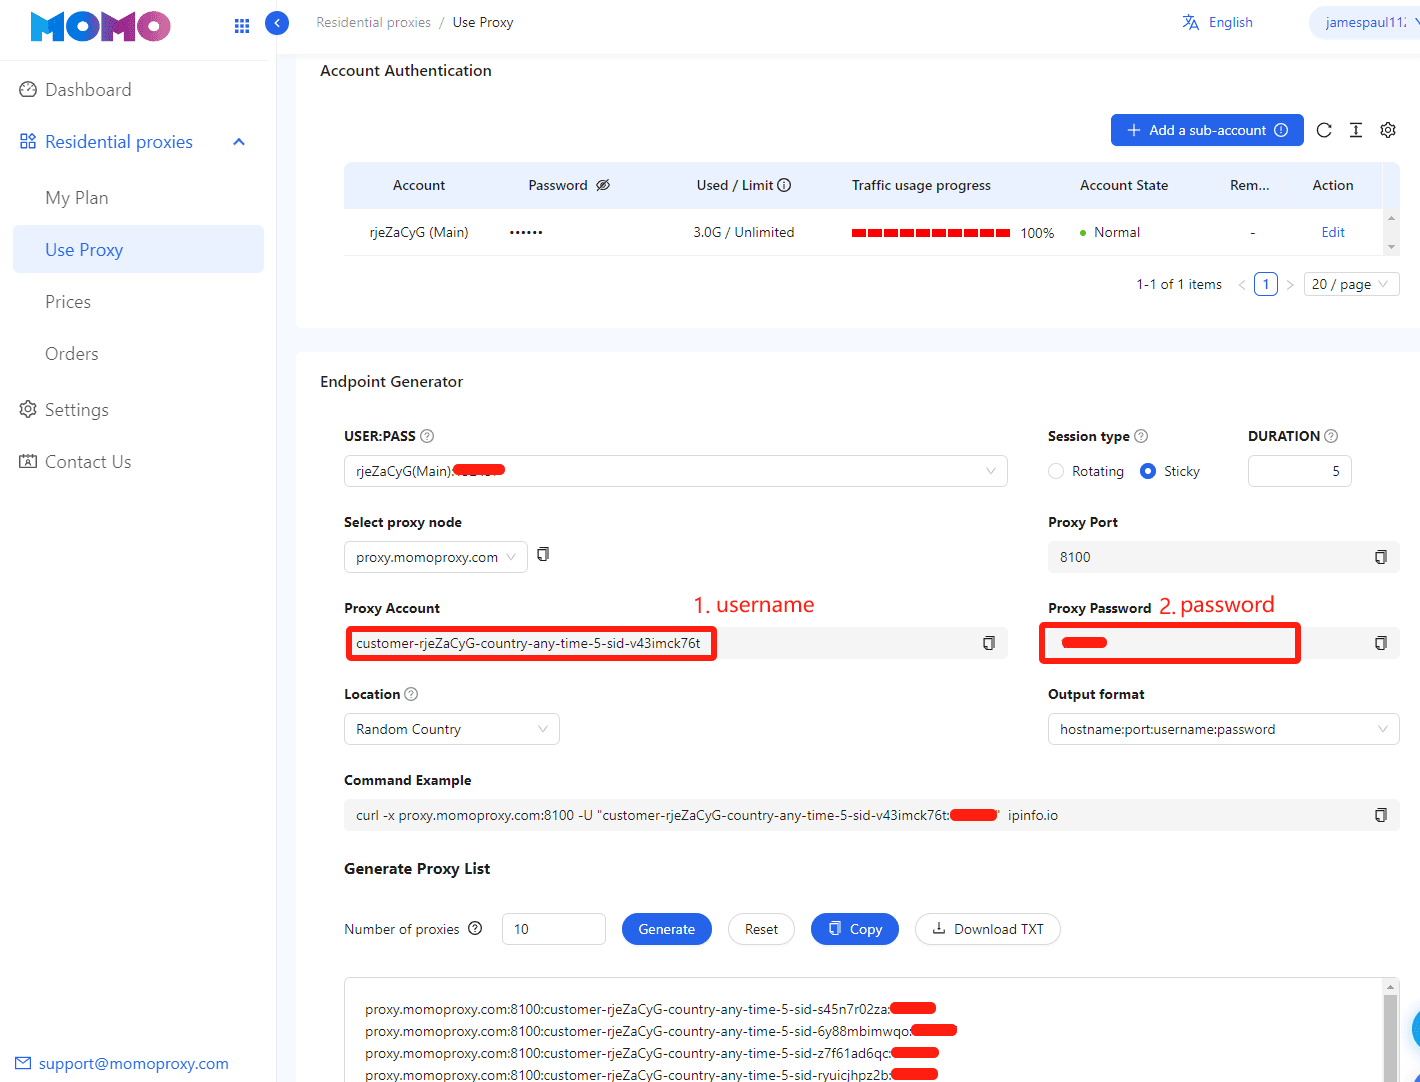Open Contact Us page
Image resolution: width=1420 pixels, height=1082 pixels.
pyautogui.click(x=88, y=462)
